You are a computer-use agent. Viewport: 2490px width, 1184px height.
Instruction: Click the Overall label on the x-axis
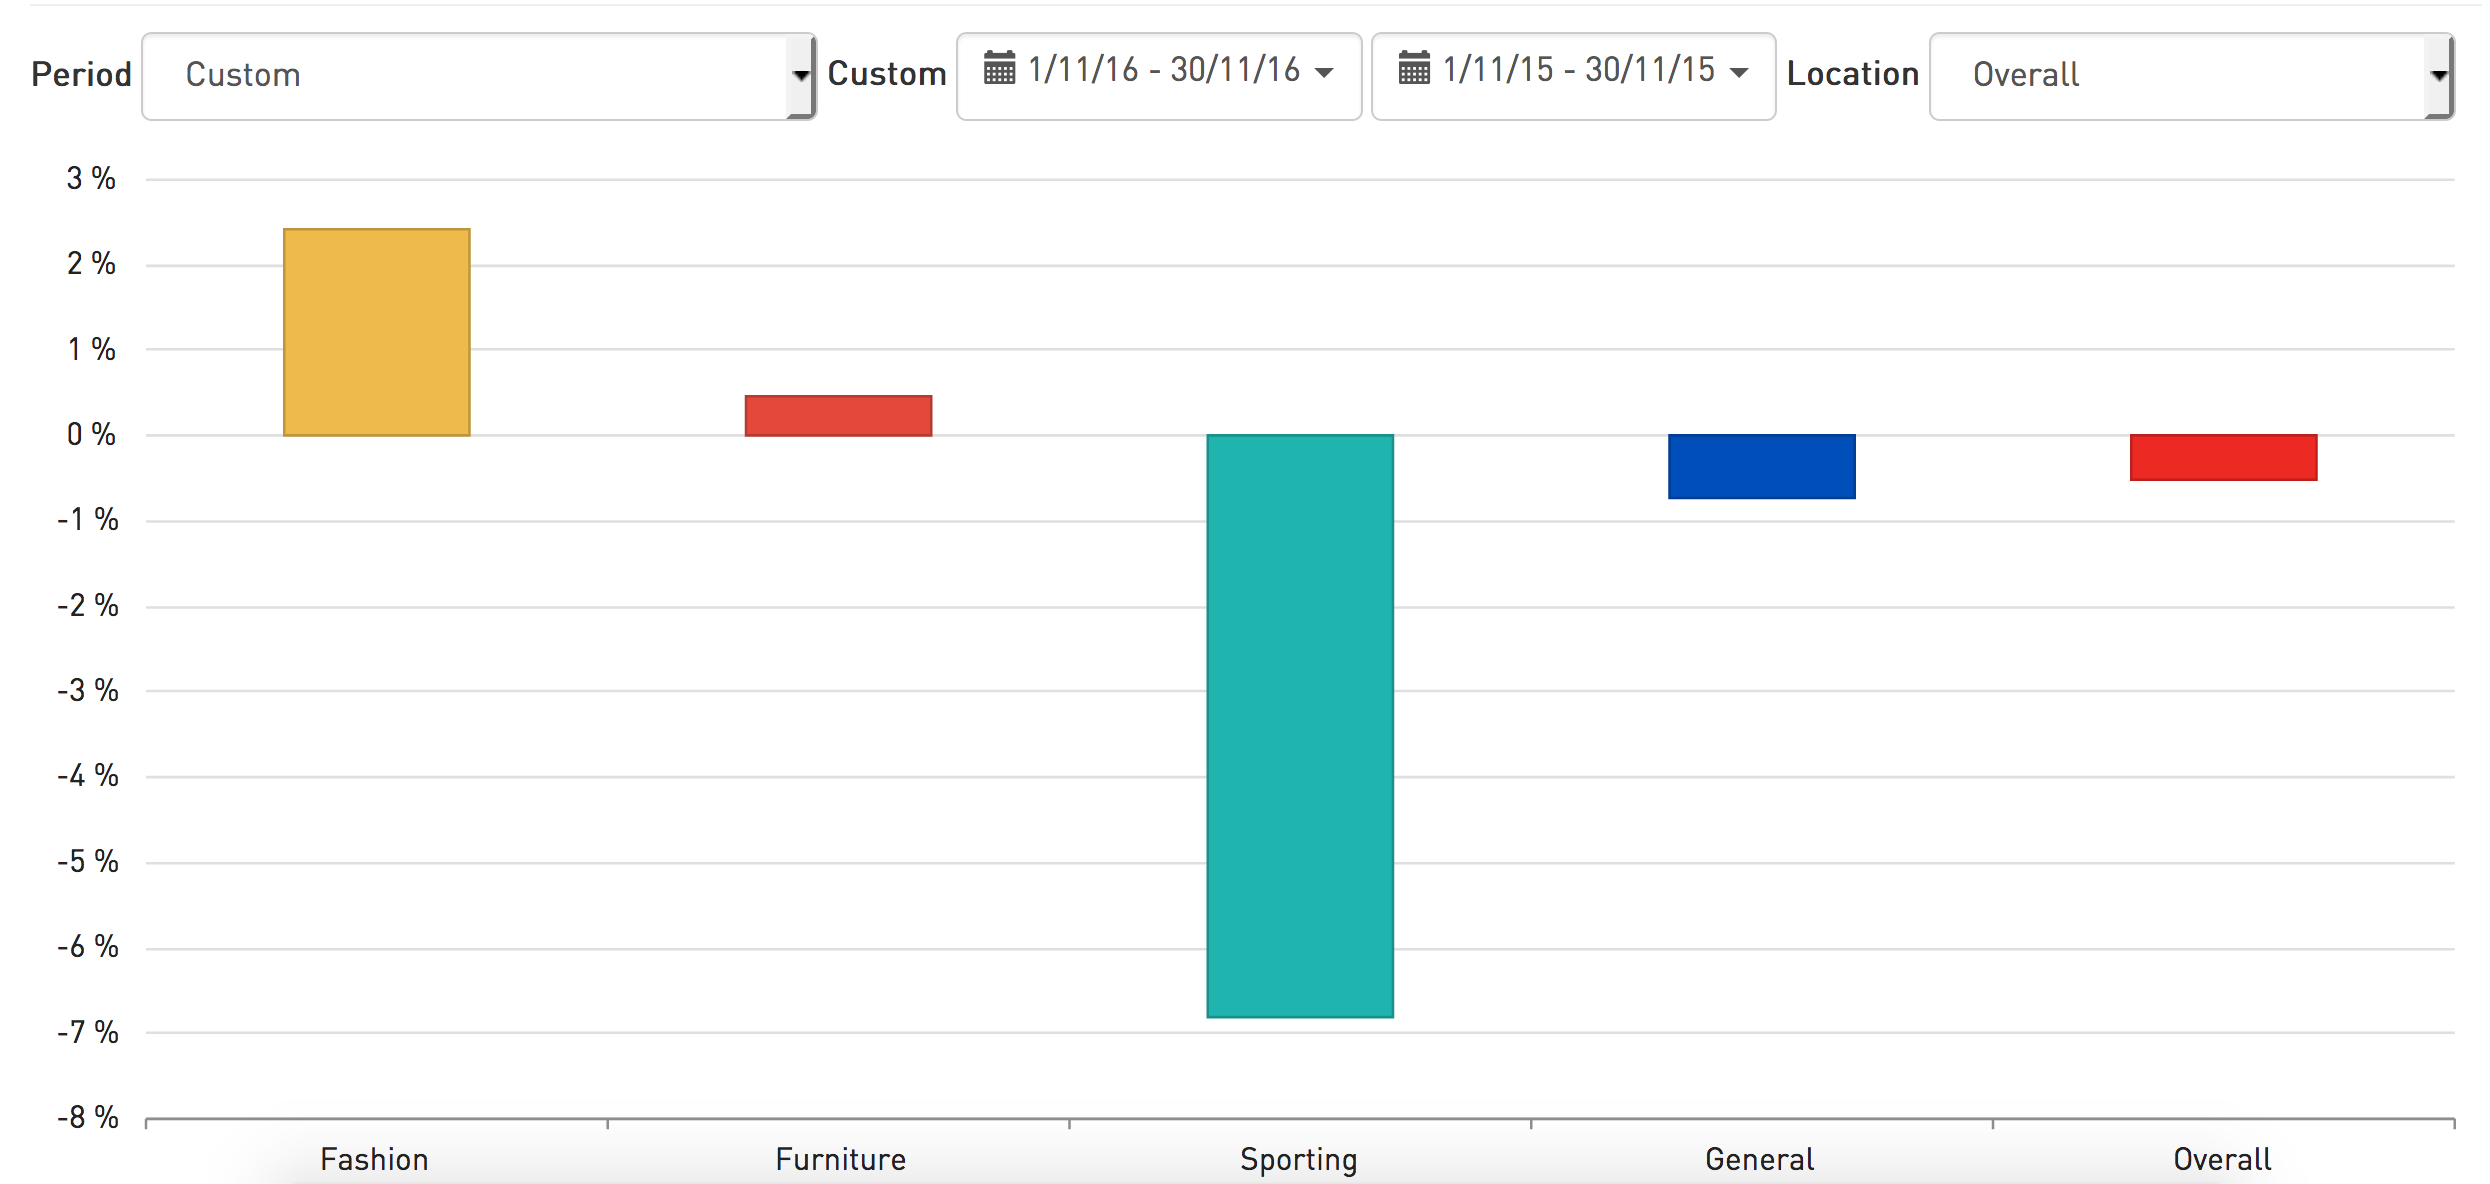coord(2222,1159)
